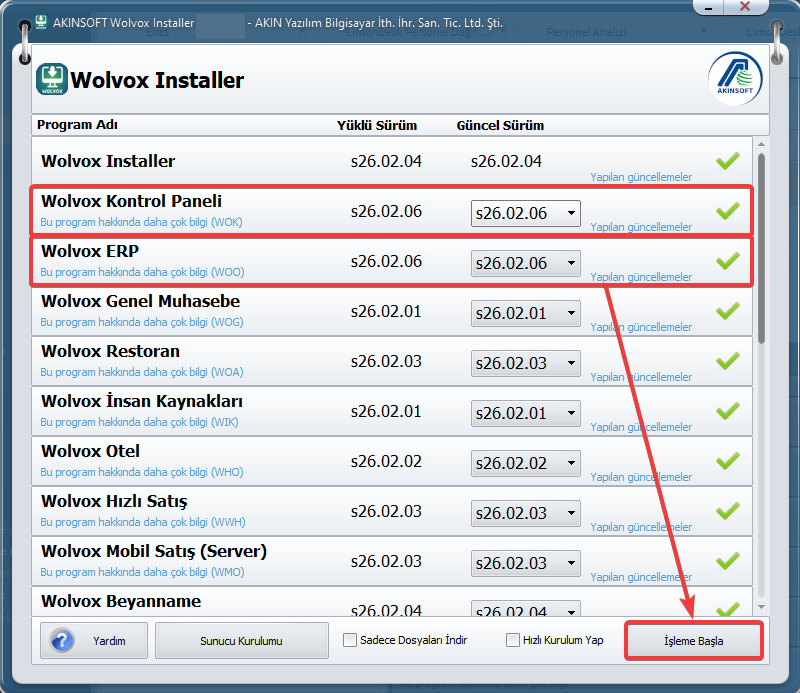Click the AKINSOFT logo in header
This screenshot has width=800, height=693.
click(735, 78)
